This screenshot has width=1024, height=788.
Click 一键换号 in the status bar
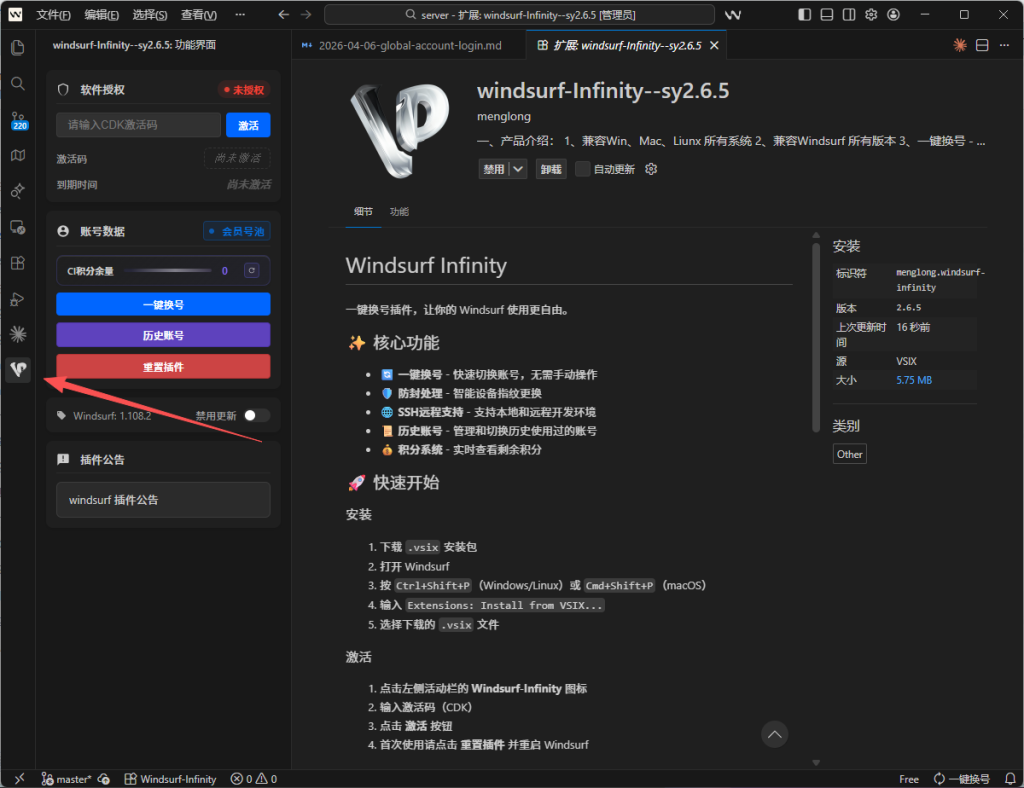962,779
